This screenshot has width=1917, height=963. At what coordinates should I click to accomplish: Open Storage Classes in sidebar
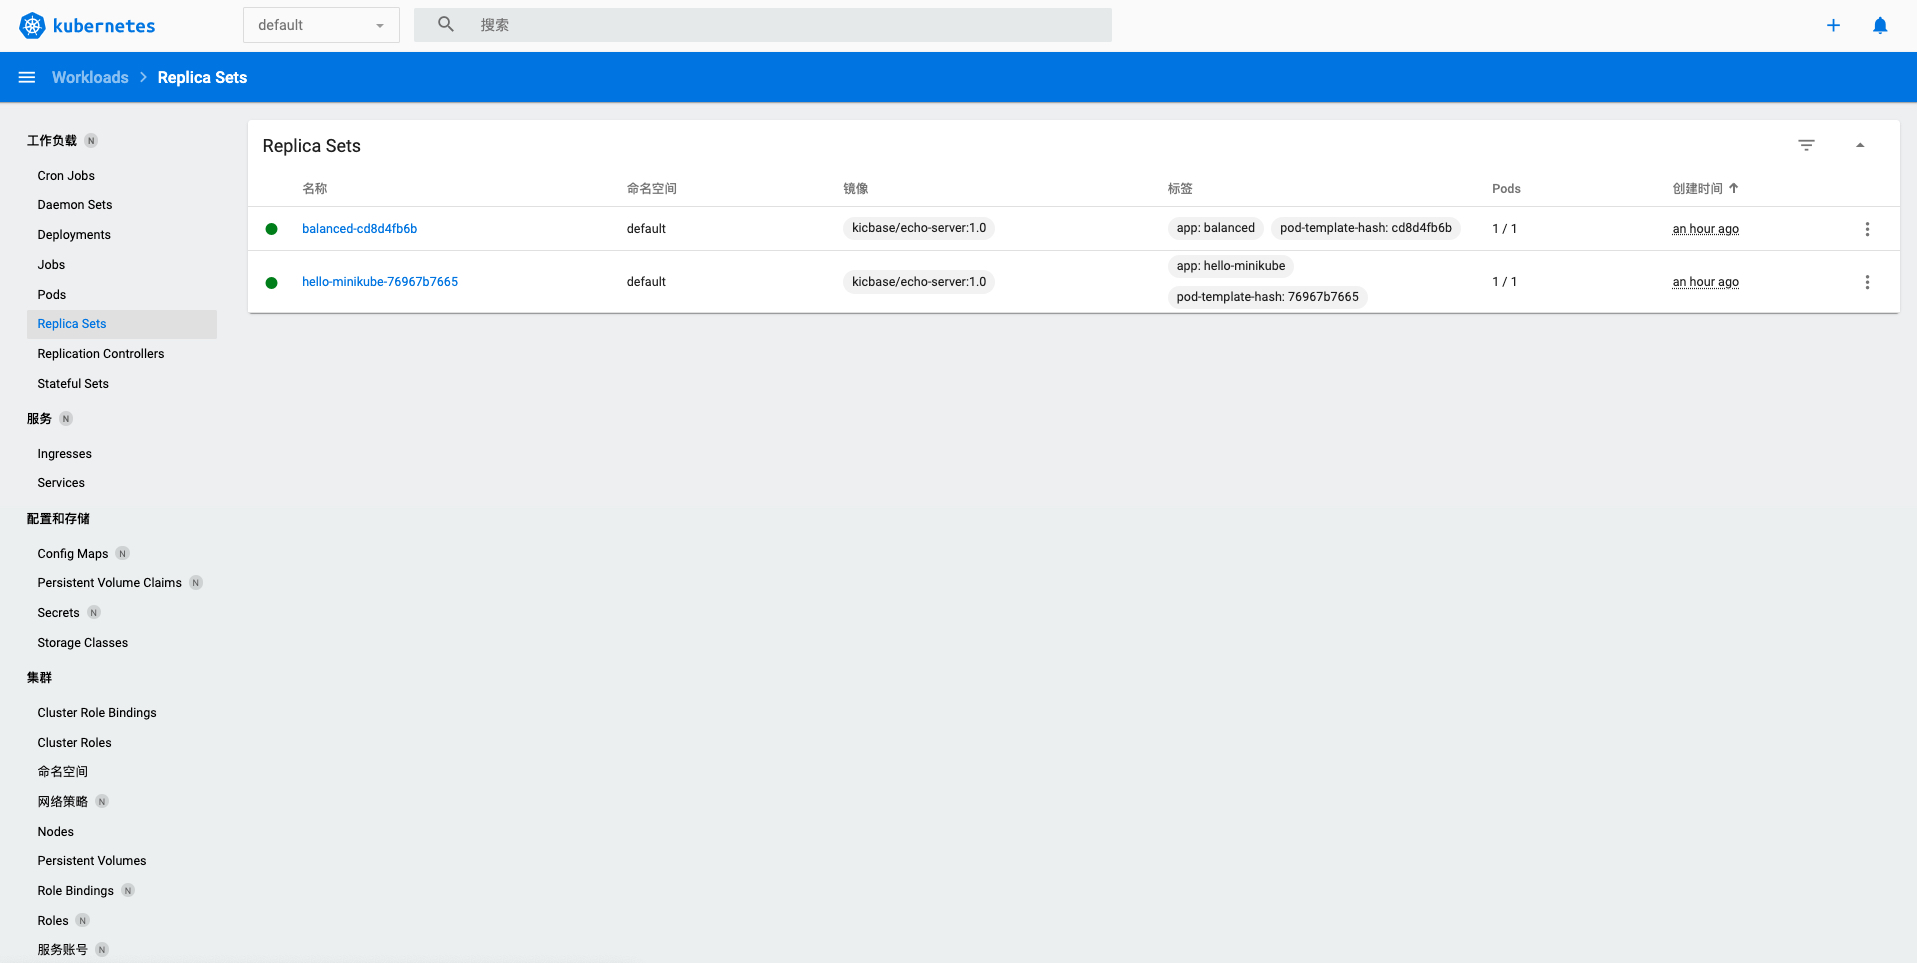coord(83,643)
